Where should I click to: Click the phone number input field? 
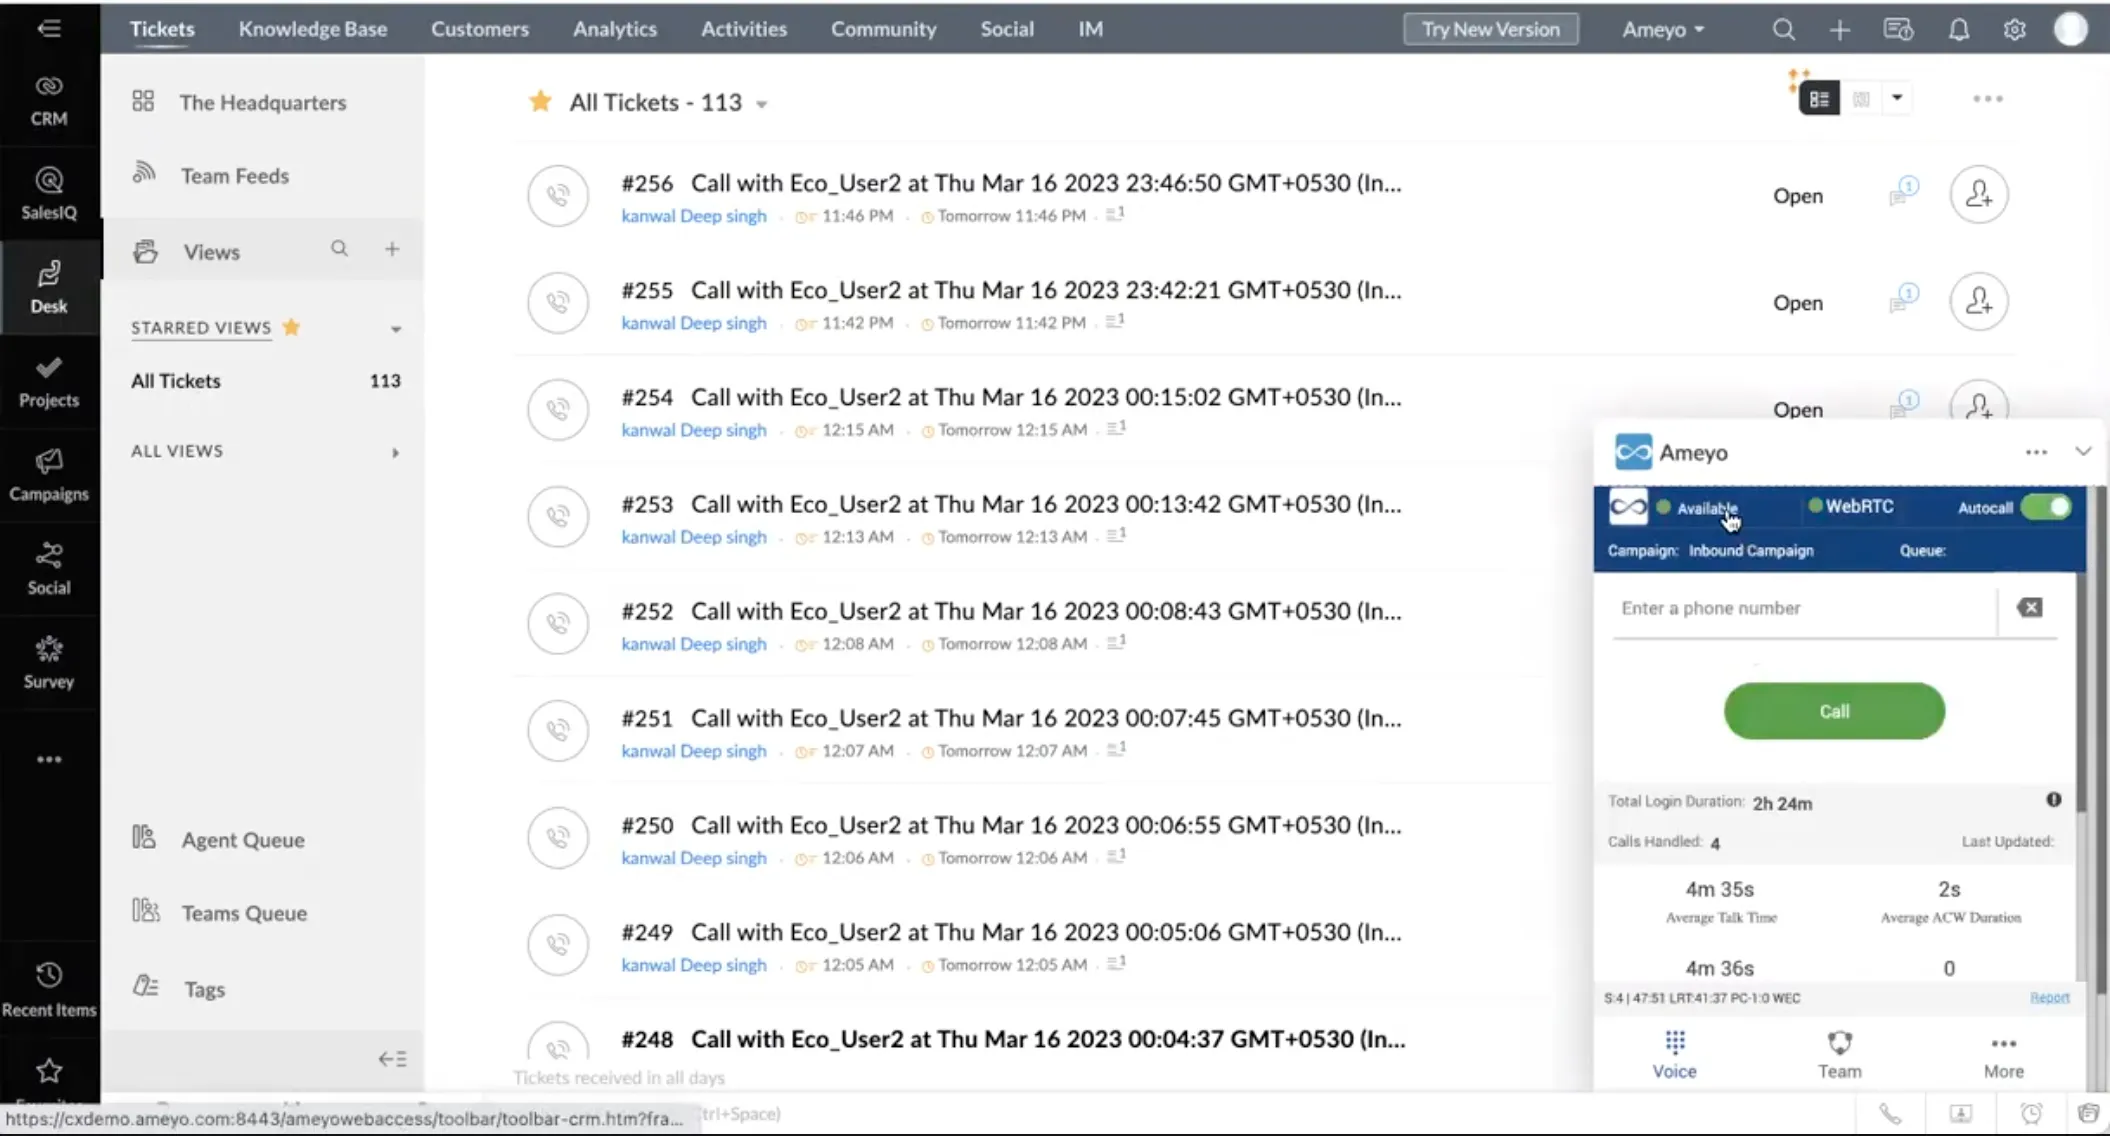coord(1803,608)
